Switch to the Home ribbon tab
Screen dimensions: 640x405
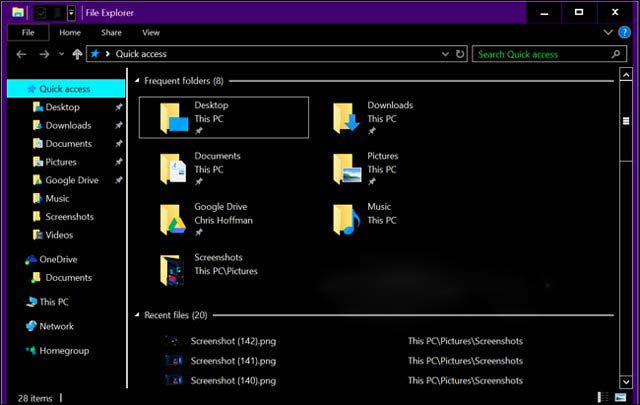coord(70,33)
